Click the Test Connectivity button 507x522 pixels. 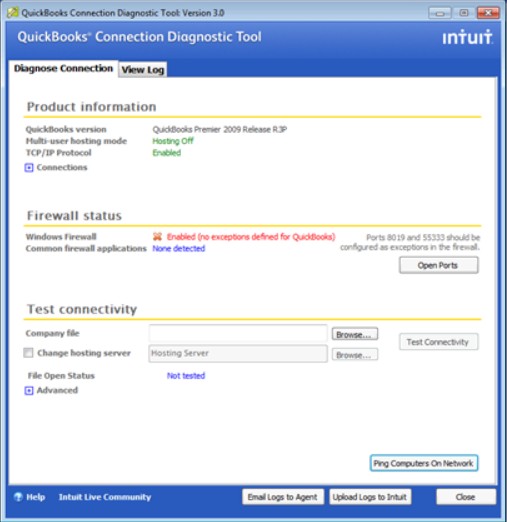[438, 342]
